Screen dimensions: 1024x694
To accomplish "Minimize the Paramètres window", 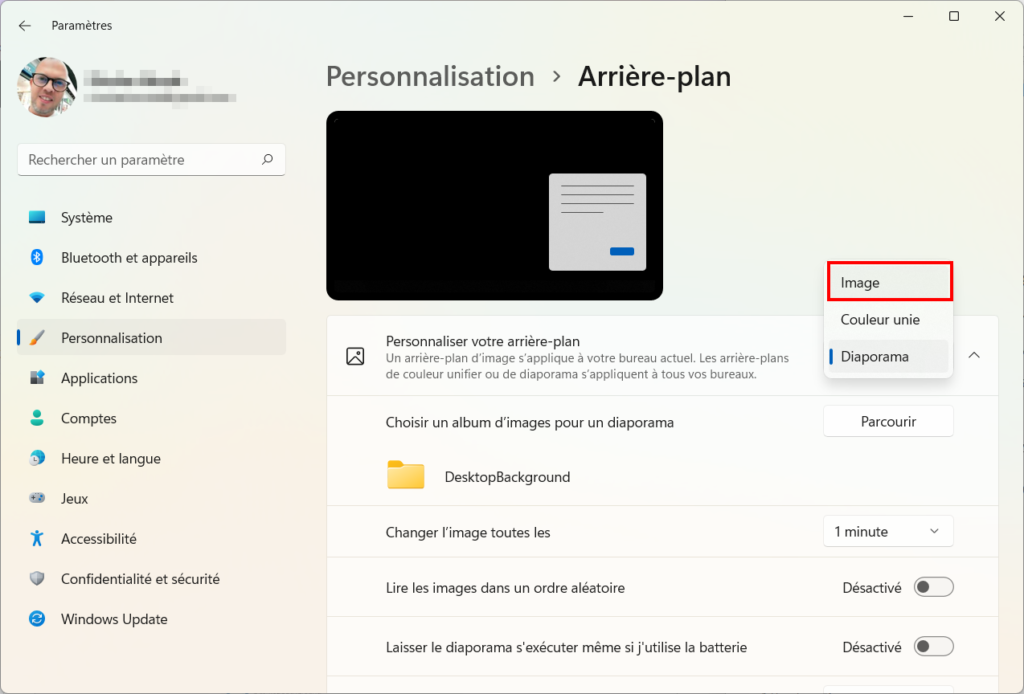I will tap(908, 16).
